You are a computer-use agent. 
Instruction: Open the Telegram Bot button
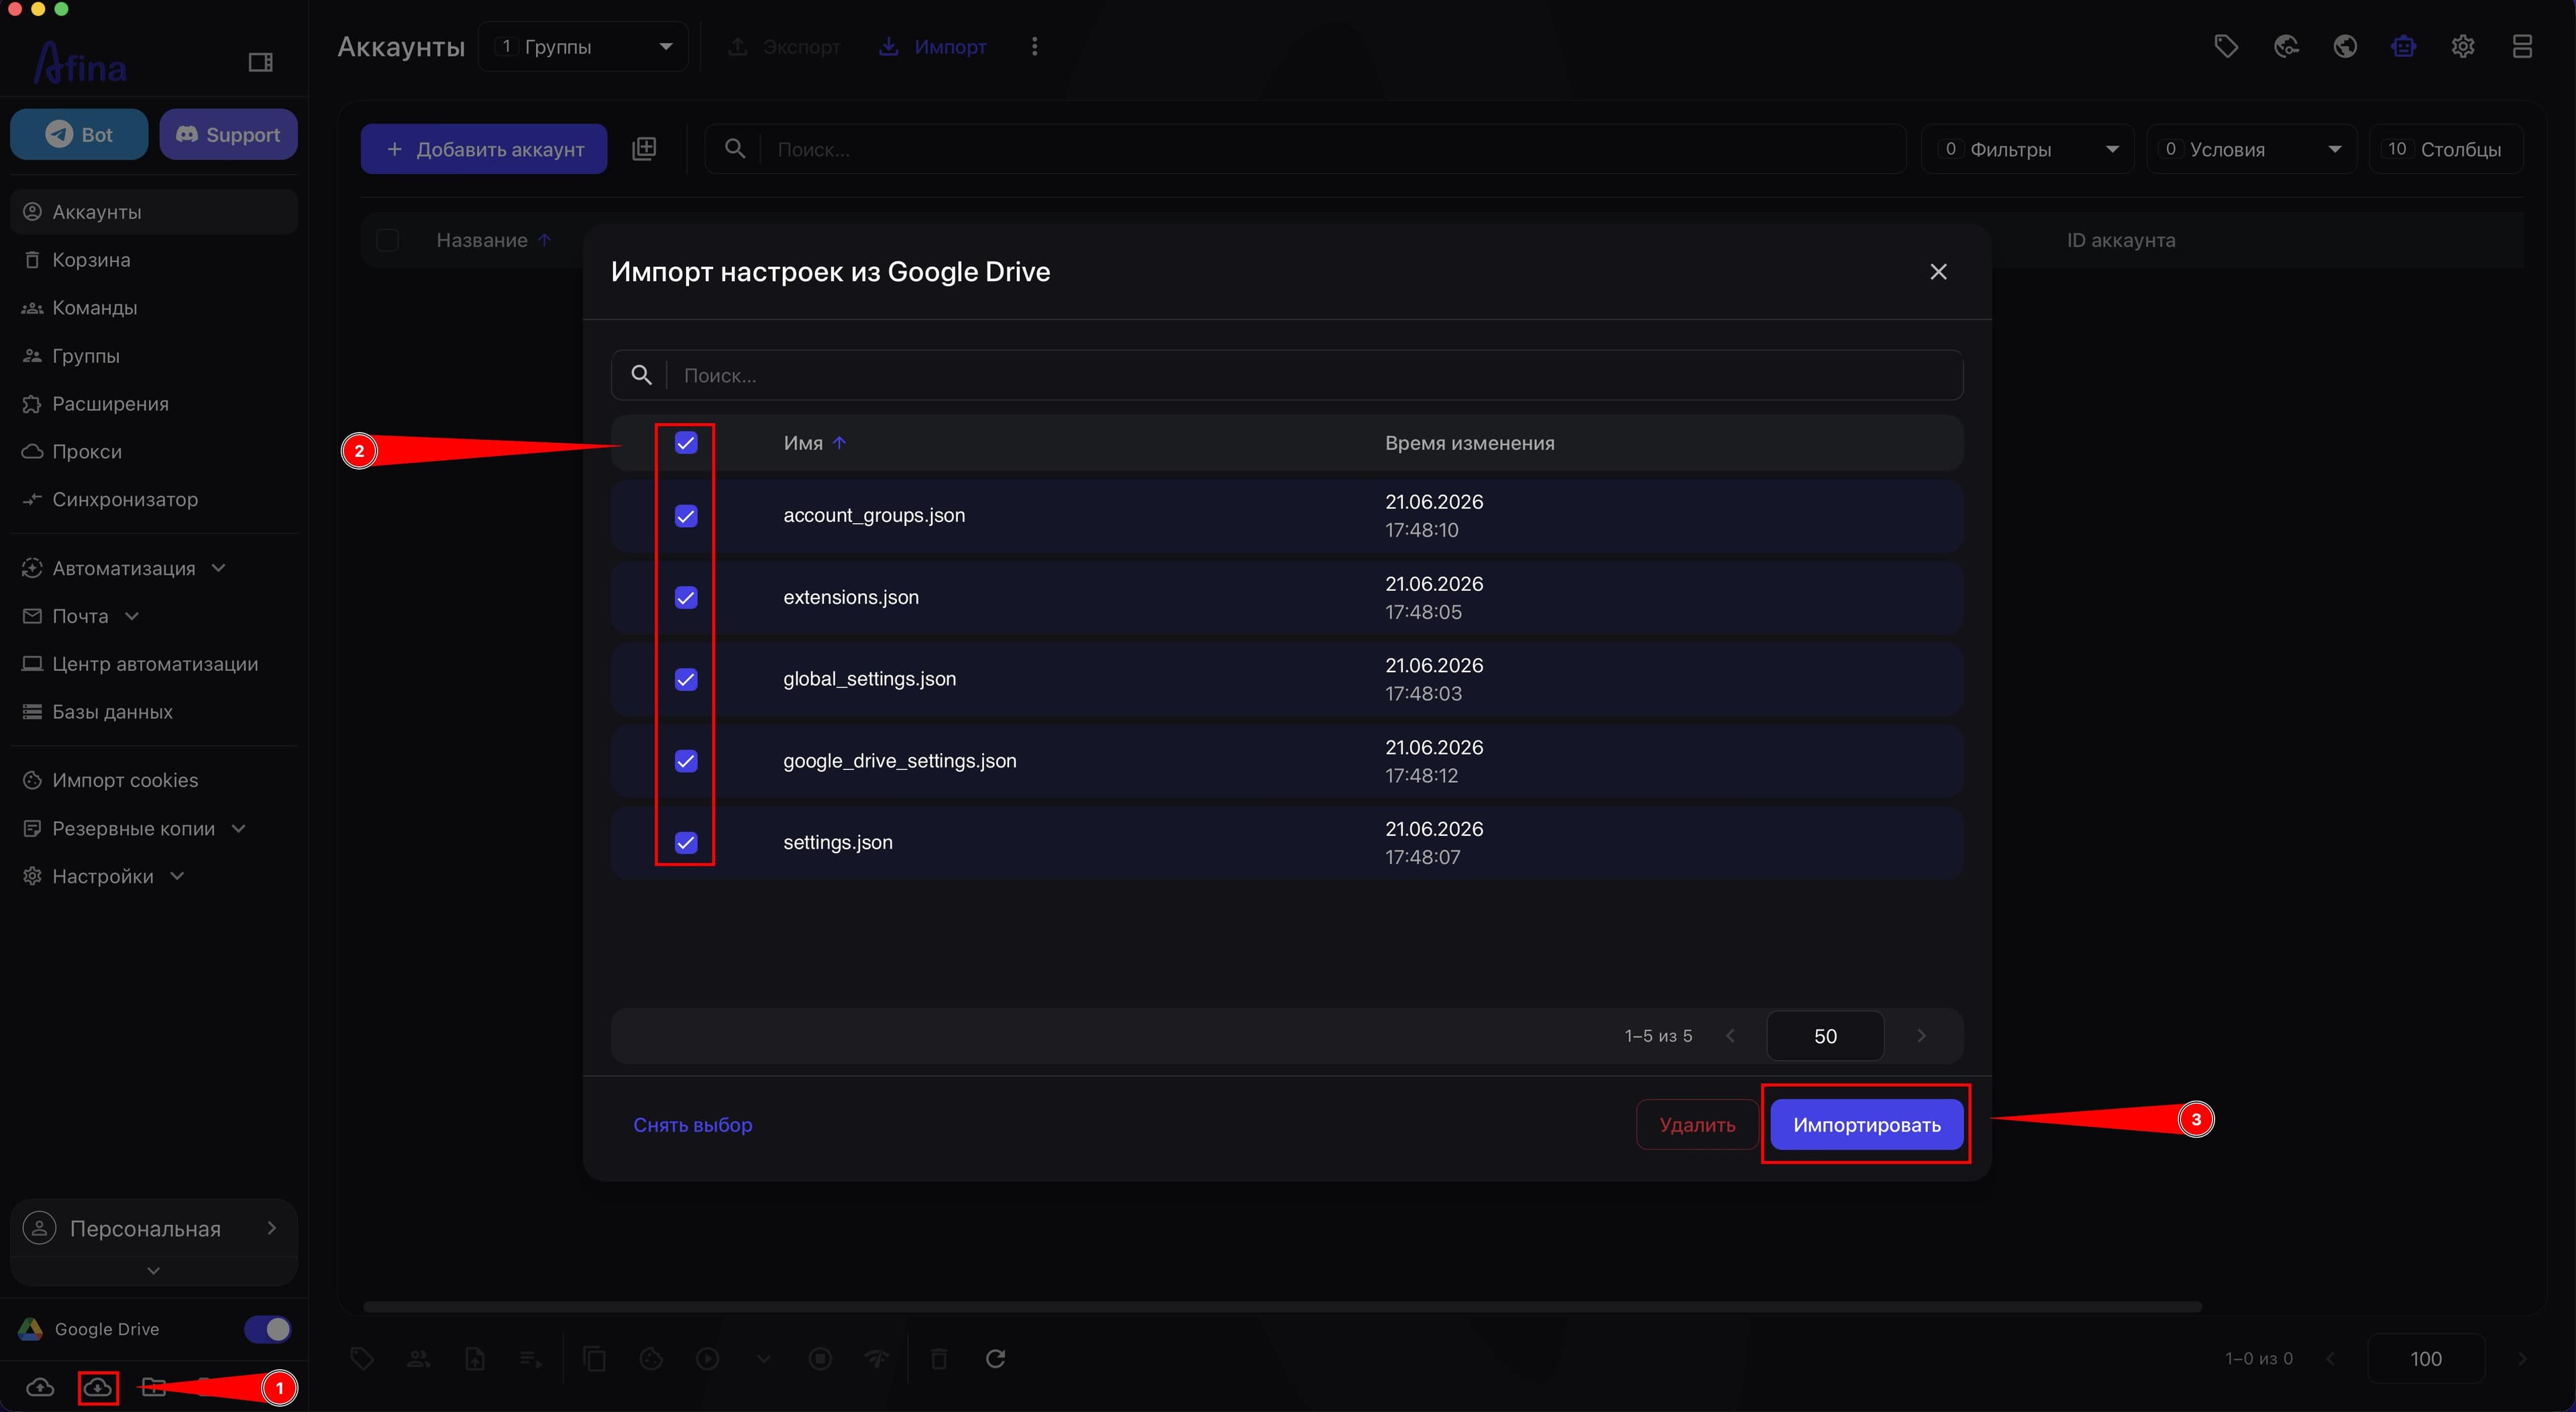point(79,134)
